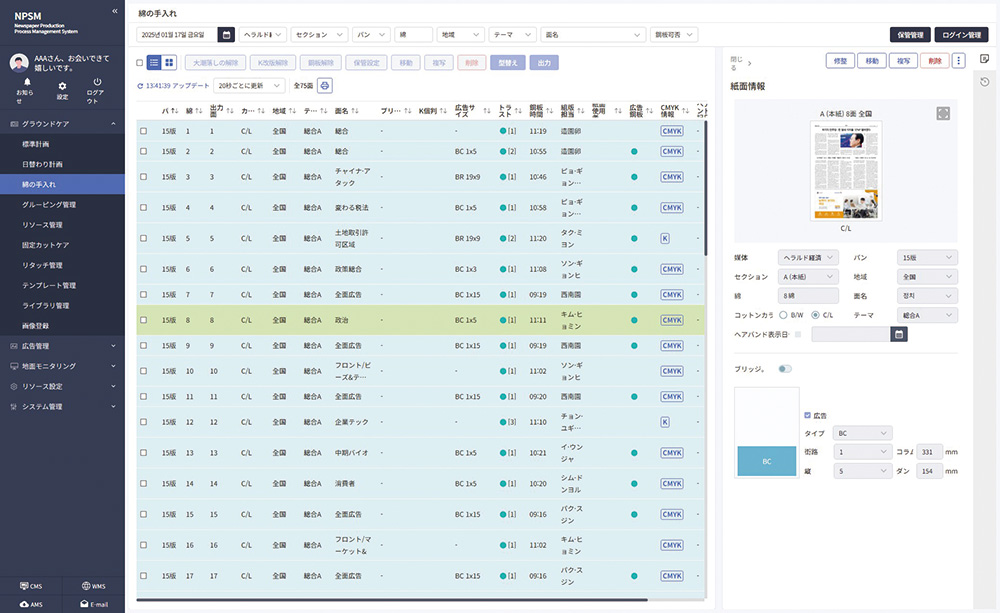Click the 型替え button
This screenshot has height=613, width=1000.
point(508,63)
